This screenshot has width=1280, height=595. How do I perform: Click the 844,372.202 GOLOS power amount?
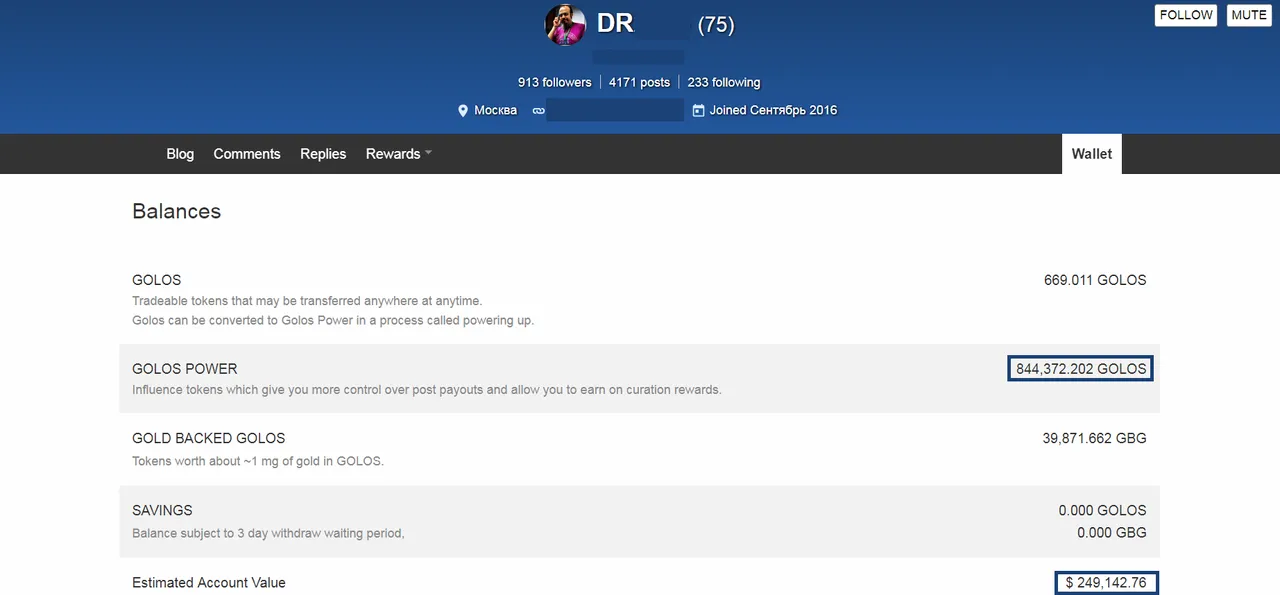1081,369
